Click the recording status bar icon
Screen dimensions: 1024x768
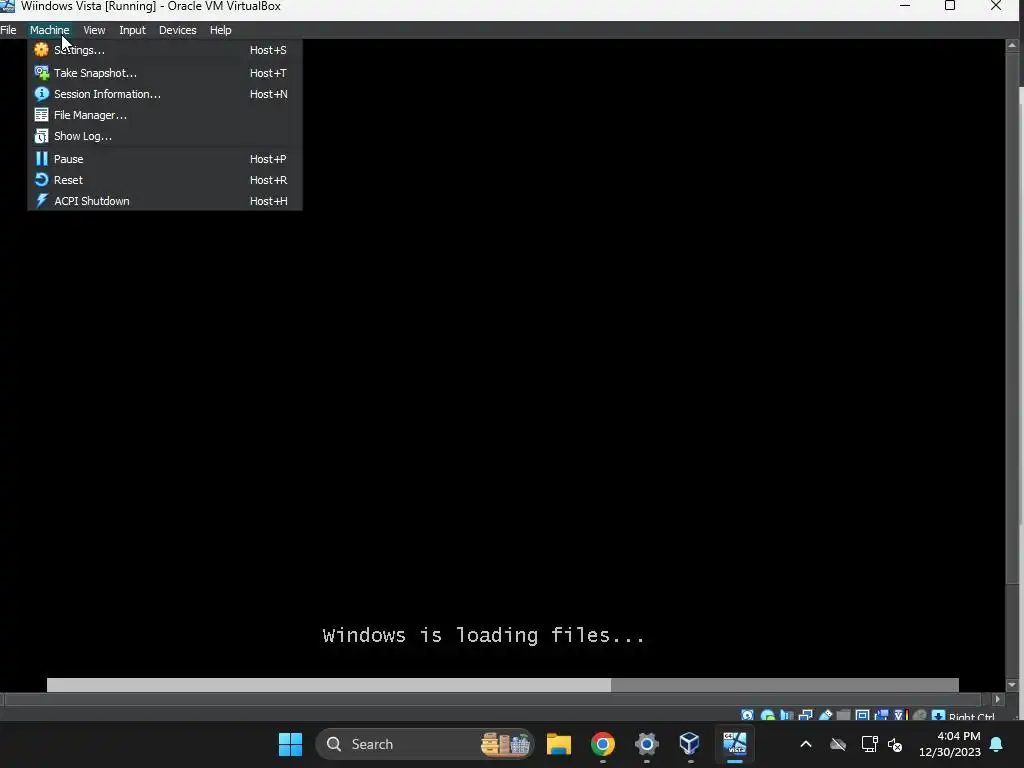882,715
